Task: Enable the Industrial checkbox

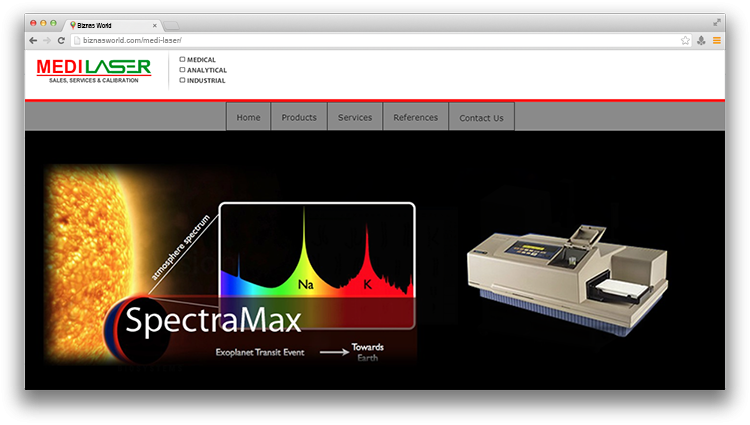Action: pos(182,80)
